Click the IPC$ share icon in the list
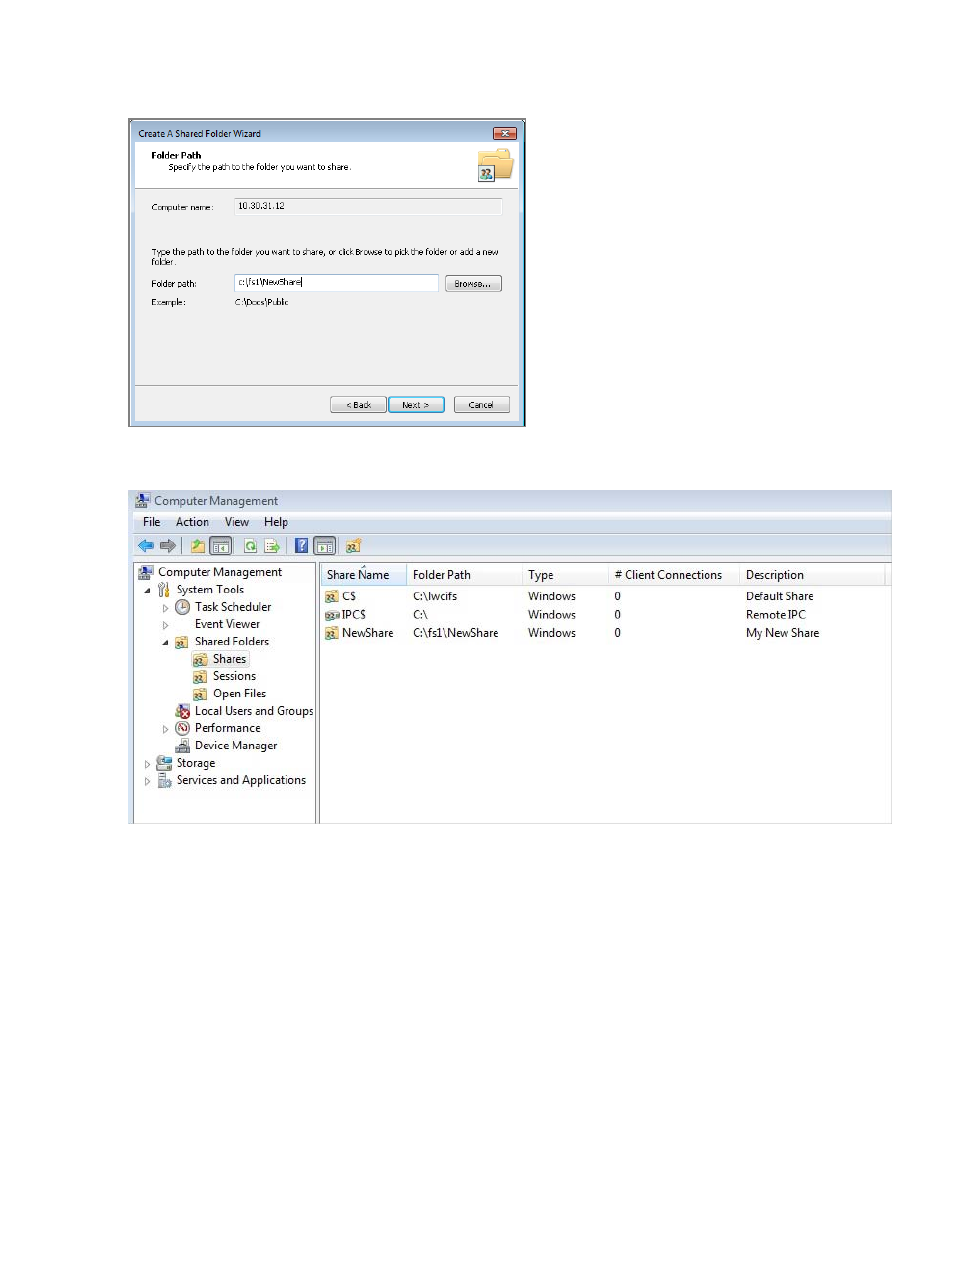The image size is (954, 1270). pos(332,615)
